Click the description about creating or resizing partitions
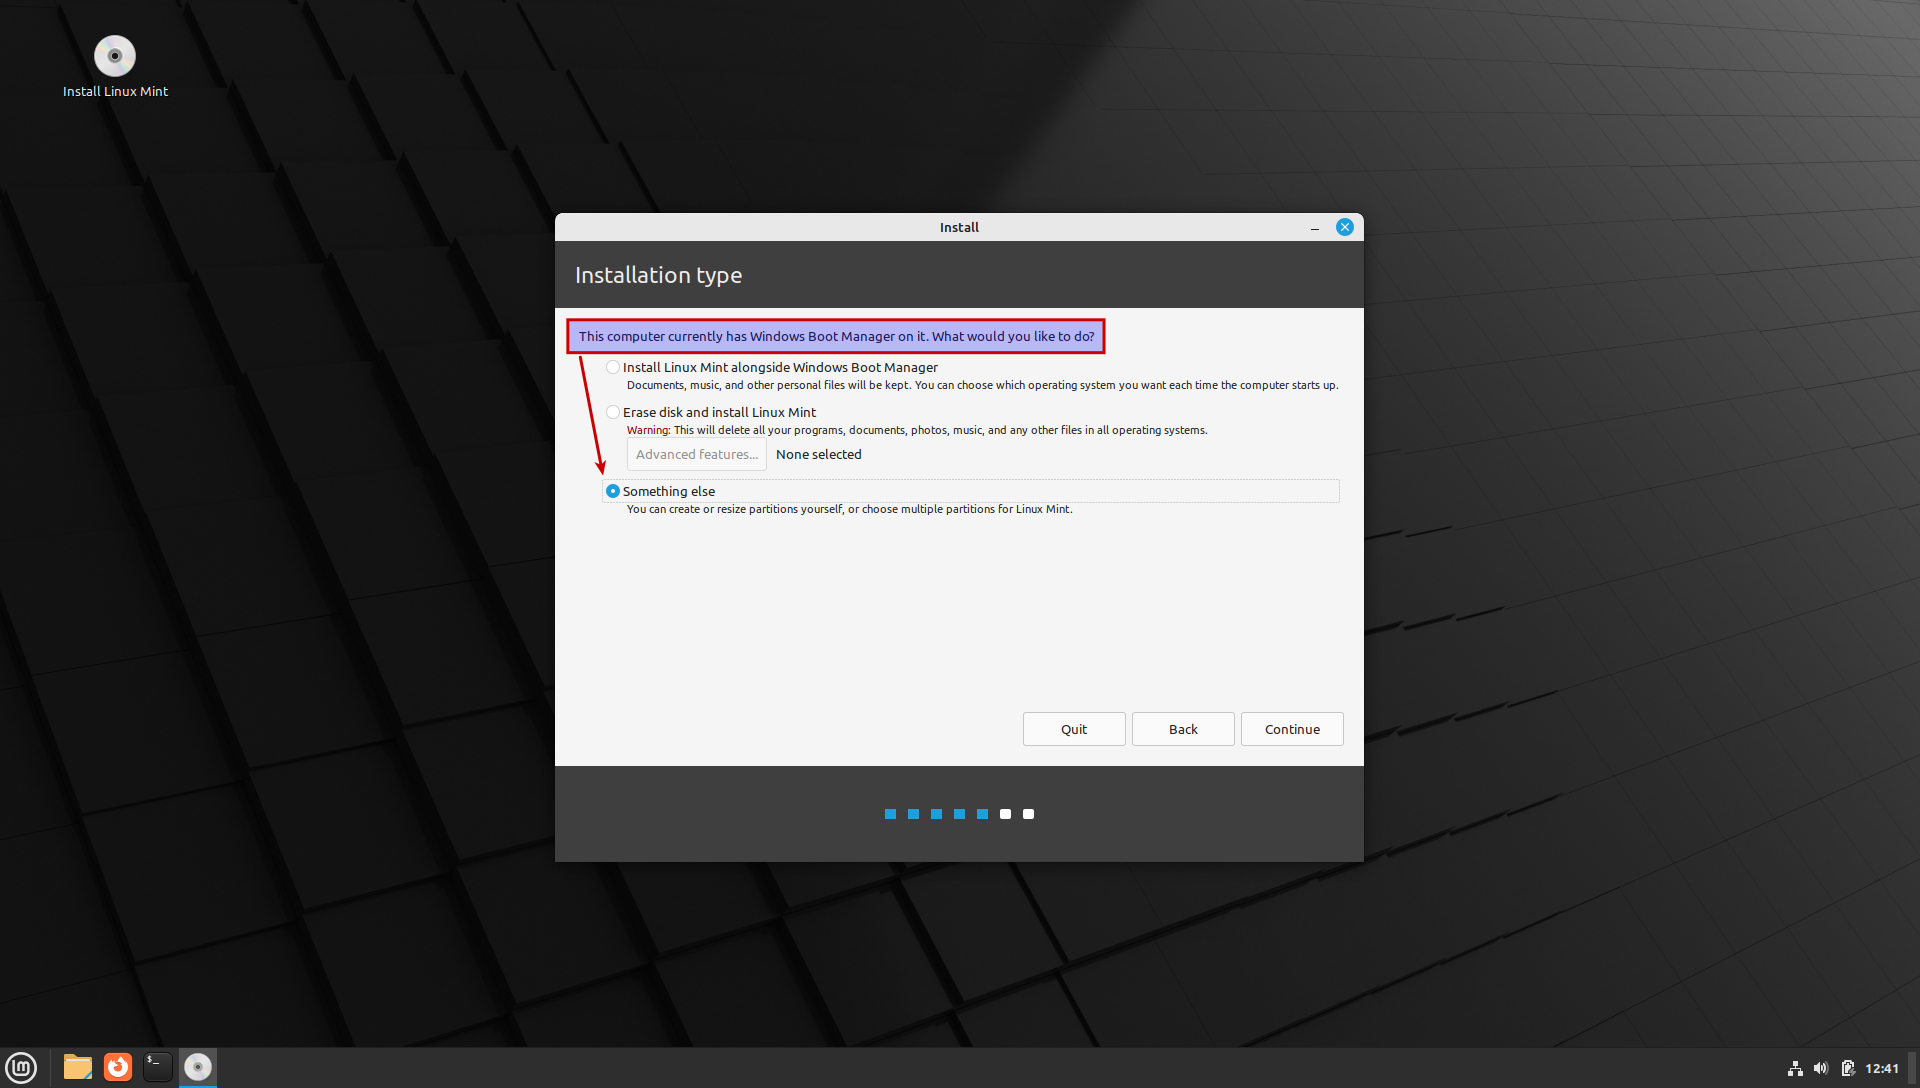Viewport: 1920px width, 1088px height. pyautogui.click(x=849, y=509)
